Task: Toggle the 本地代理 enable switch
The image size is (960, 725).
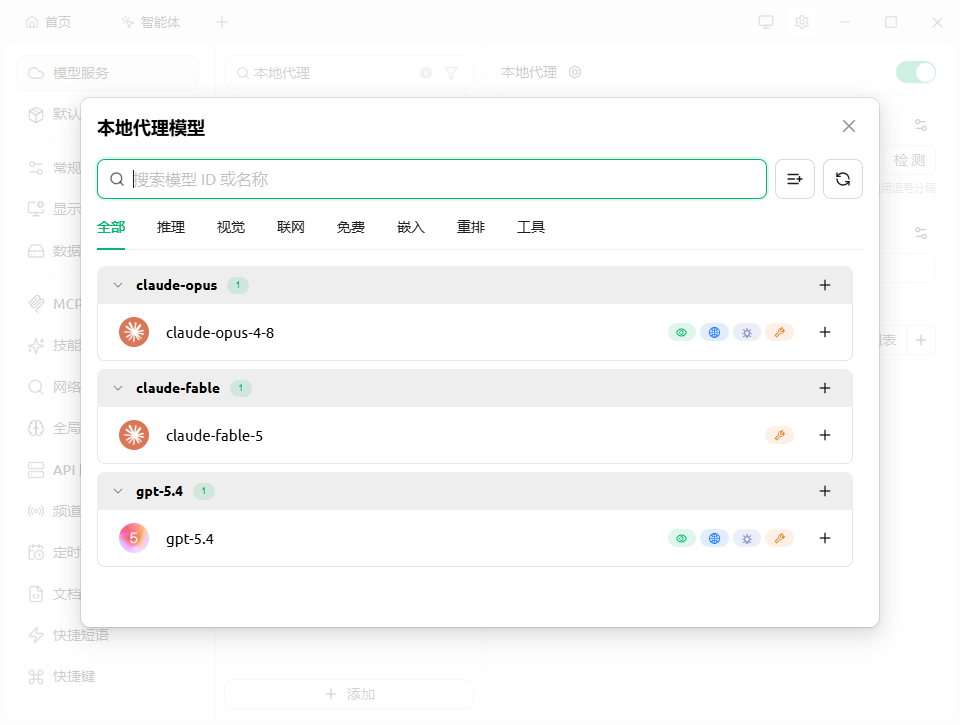Action: (x=915, y=72)
